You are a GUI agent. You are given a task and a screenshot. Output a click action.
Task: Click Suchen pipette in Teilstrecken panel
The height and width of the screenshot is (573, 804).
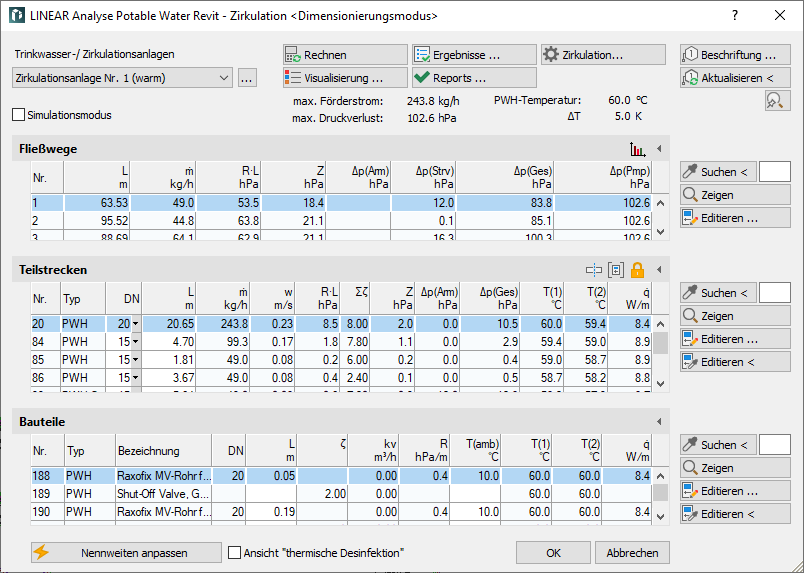tap(718, 293)
